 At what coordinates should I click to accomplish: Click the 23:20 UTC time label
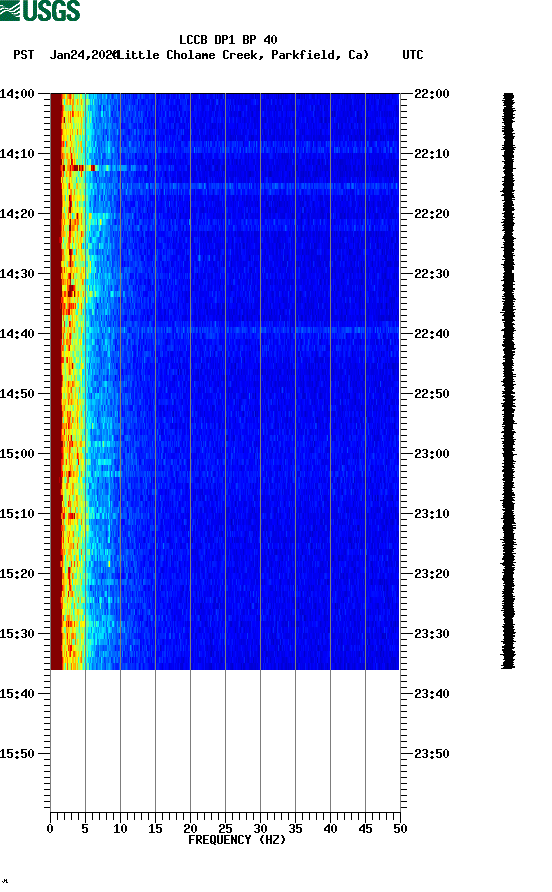[432, 574]
